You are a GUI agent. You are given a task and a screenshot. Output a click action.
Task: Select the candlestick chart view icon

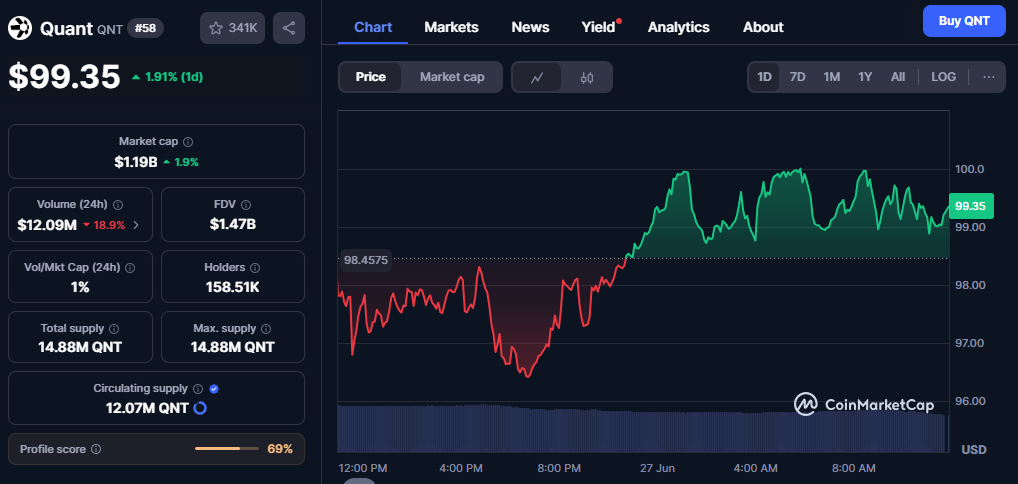point(587,77)
